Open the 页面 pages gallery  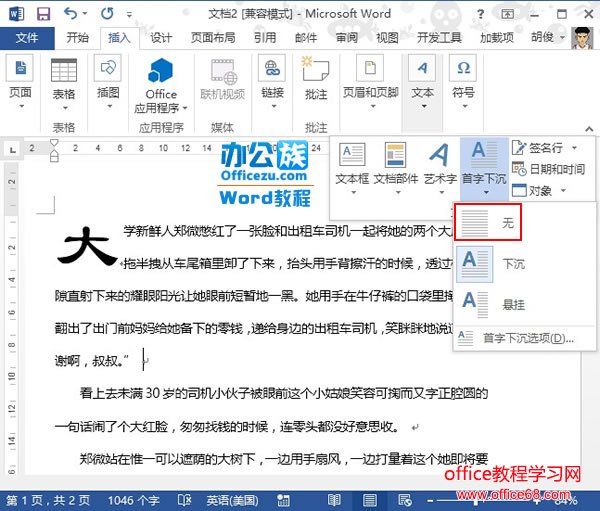pyautogui.click(x=20, y=82)
